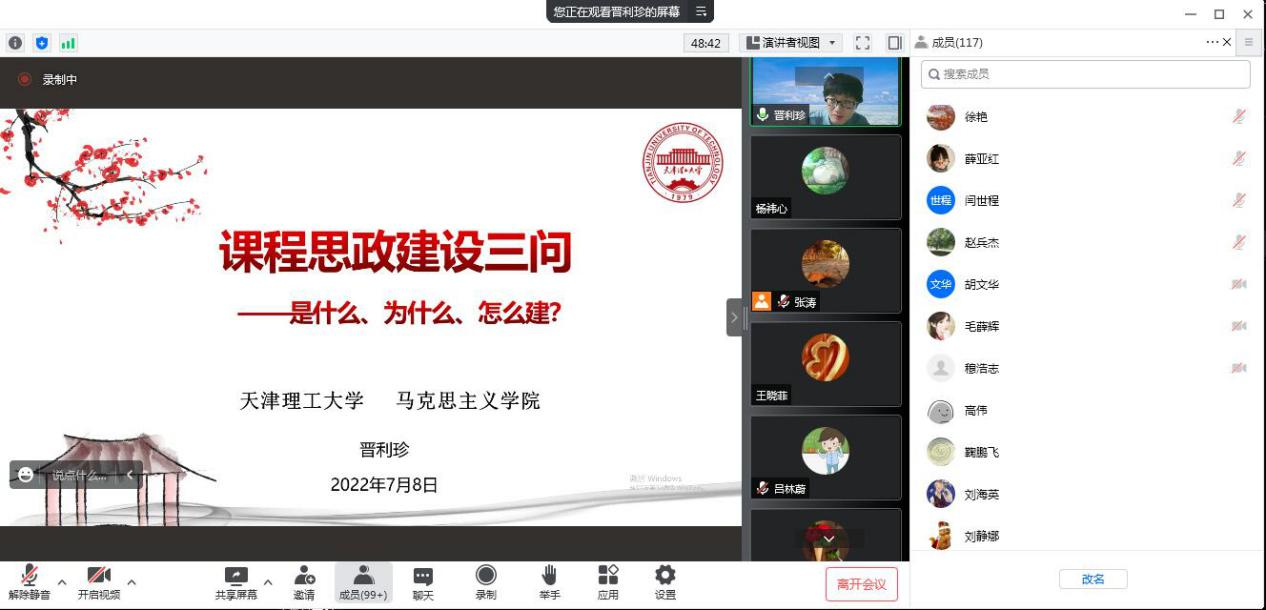
Task: Collapse the video thumbnail strip chevron
Action: (x=734, y=317)
